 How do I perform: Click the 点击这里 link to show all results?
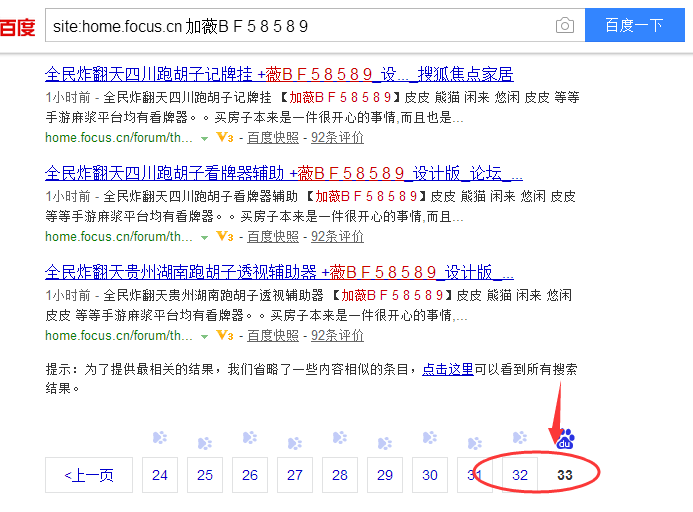point(448,369)
